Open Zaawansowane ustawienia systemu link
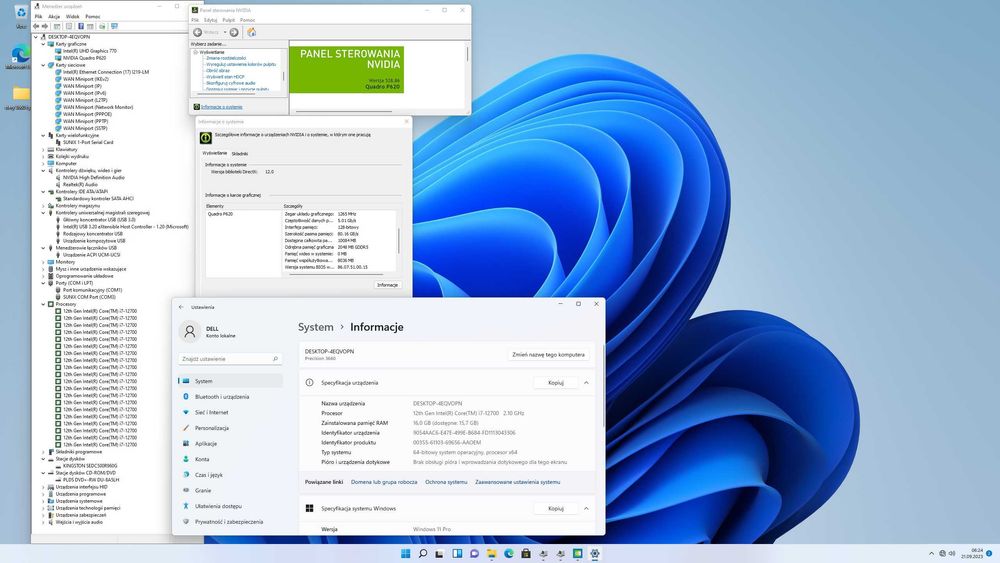 [x=518, y=482]
